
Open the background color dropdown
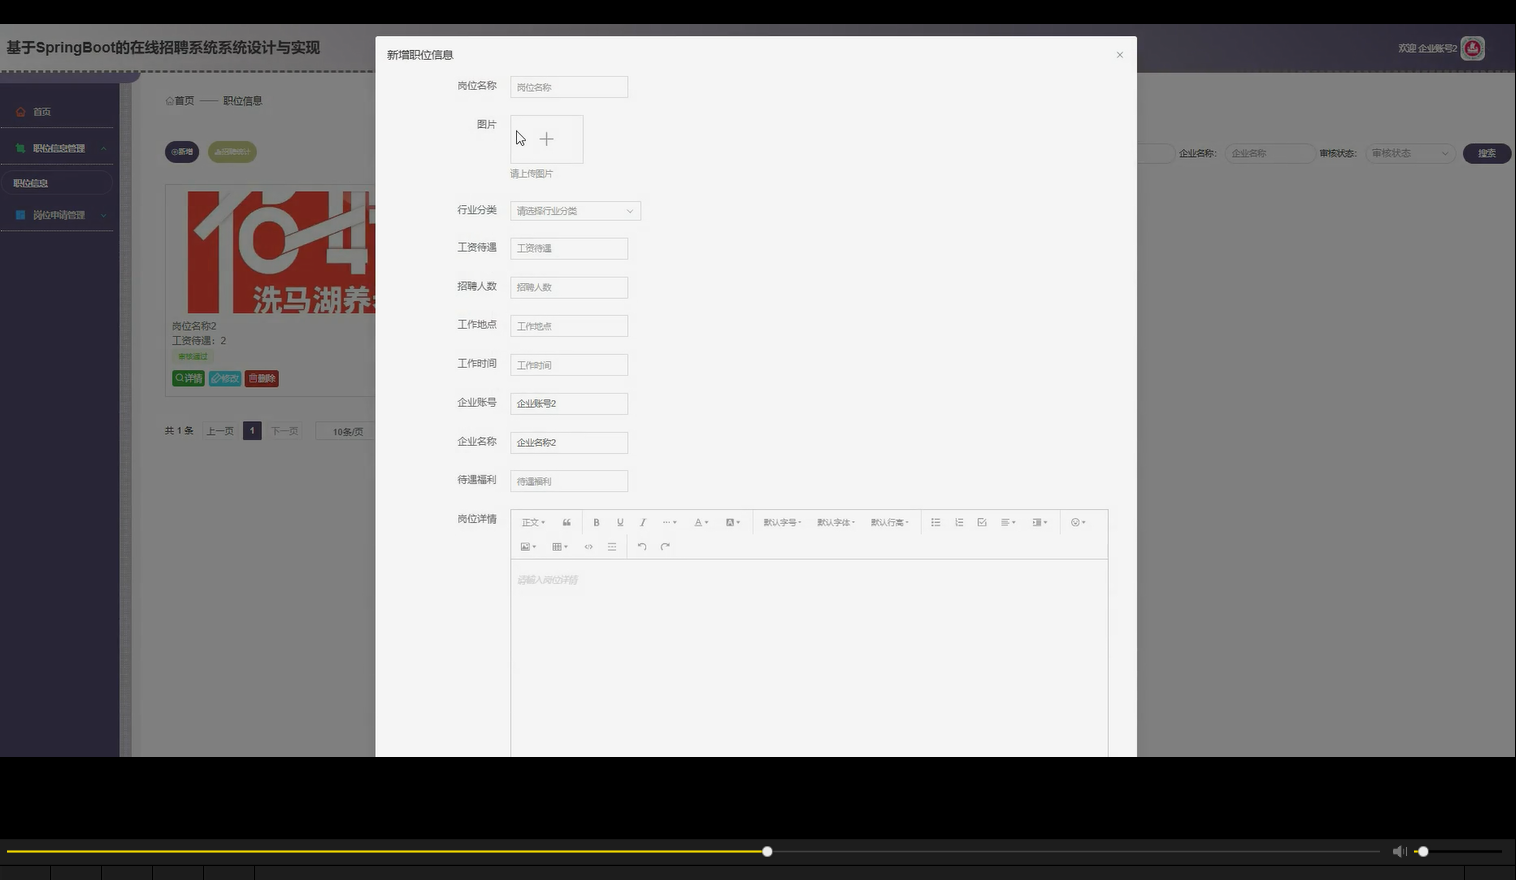(x=733, y=522)
